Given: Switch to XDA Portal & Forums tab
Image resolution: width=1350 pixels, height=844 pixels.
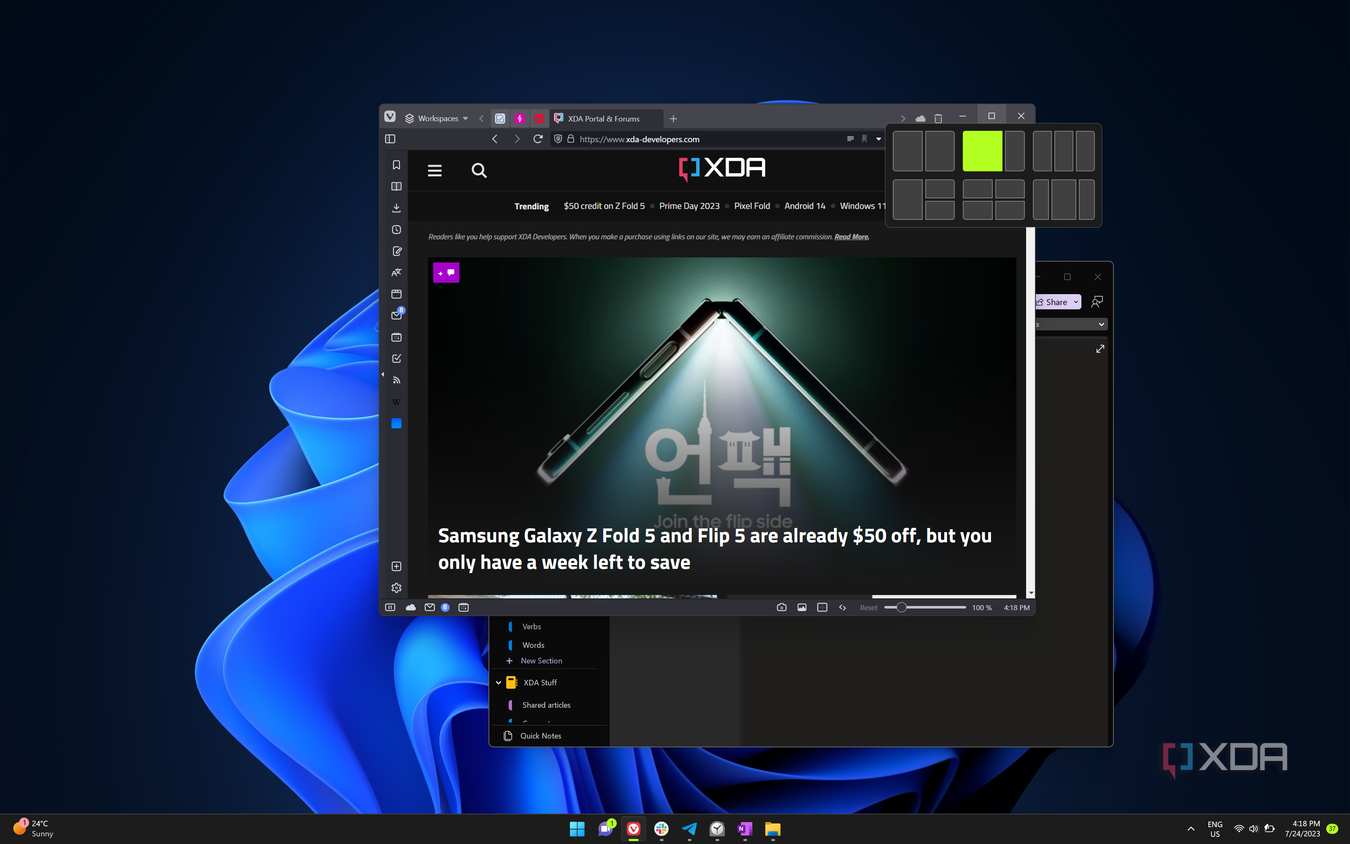Looking at the screenshot, I should (604, 118).
